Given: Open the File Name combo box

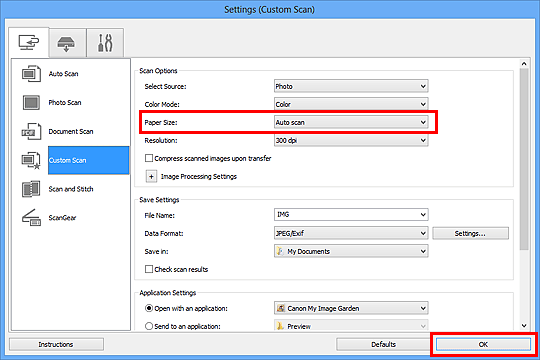Looking at the screenshot, I should click(x=351, y=215).
